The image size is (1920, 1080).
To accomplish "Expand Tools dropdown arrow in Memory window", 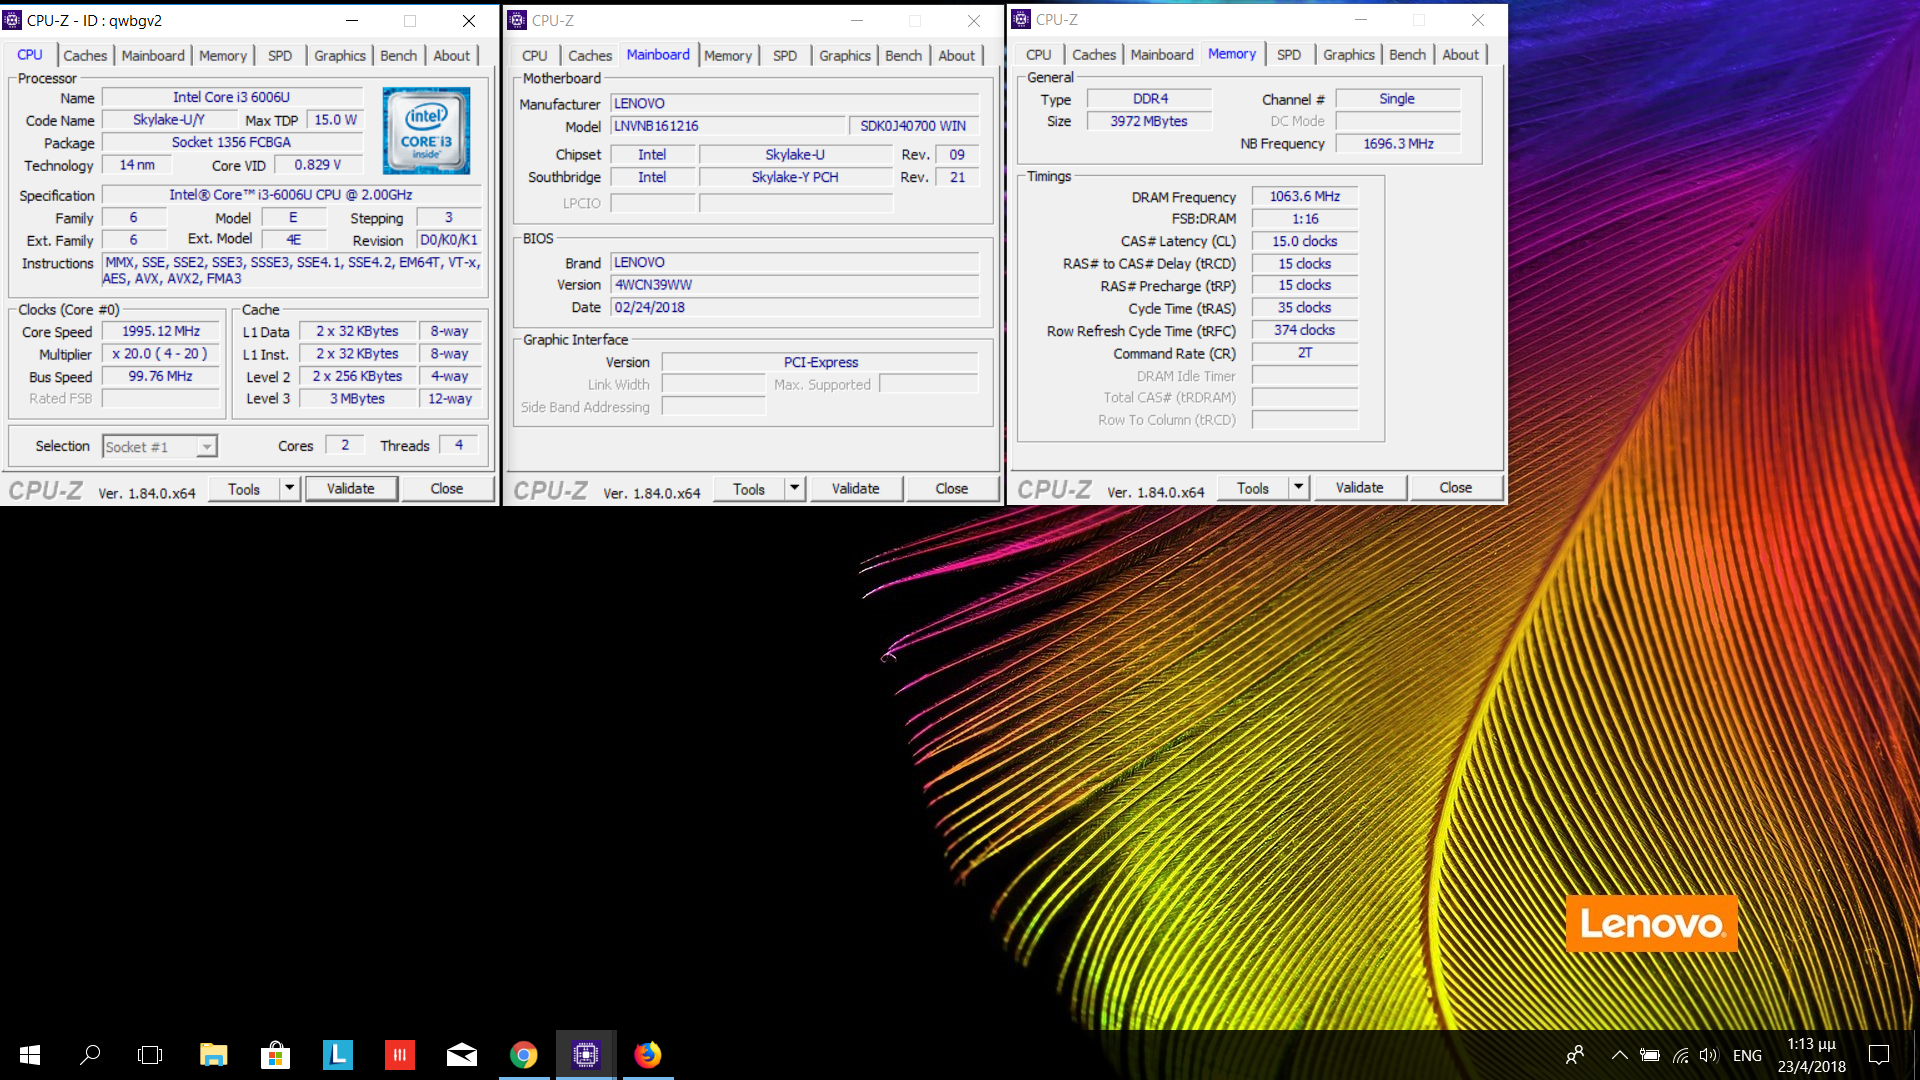I will (x=1298, y=487).
